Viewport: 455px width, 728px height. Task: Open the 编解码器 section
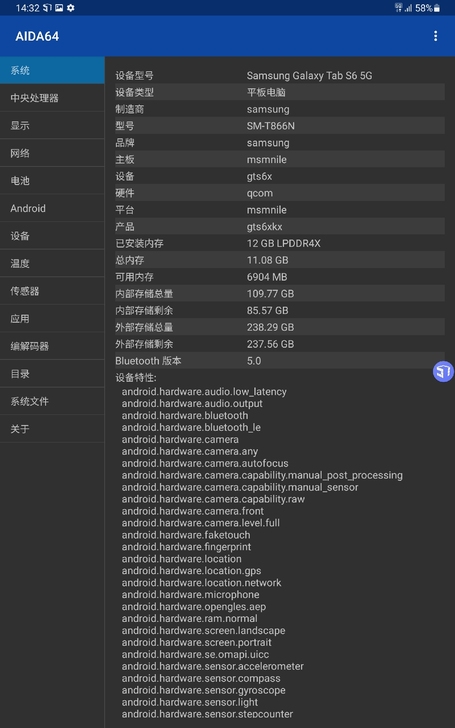[52, 346]
